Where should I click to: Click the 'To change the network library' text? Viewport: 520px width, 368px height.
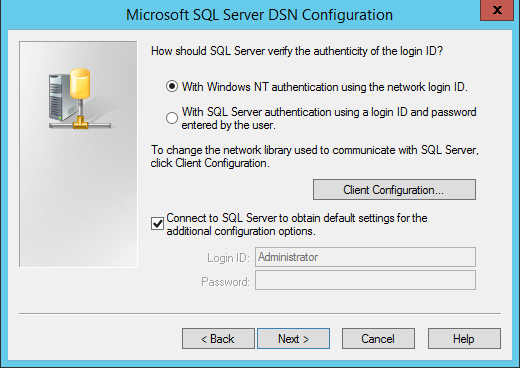315,156
